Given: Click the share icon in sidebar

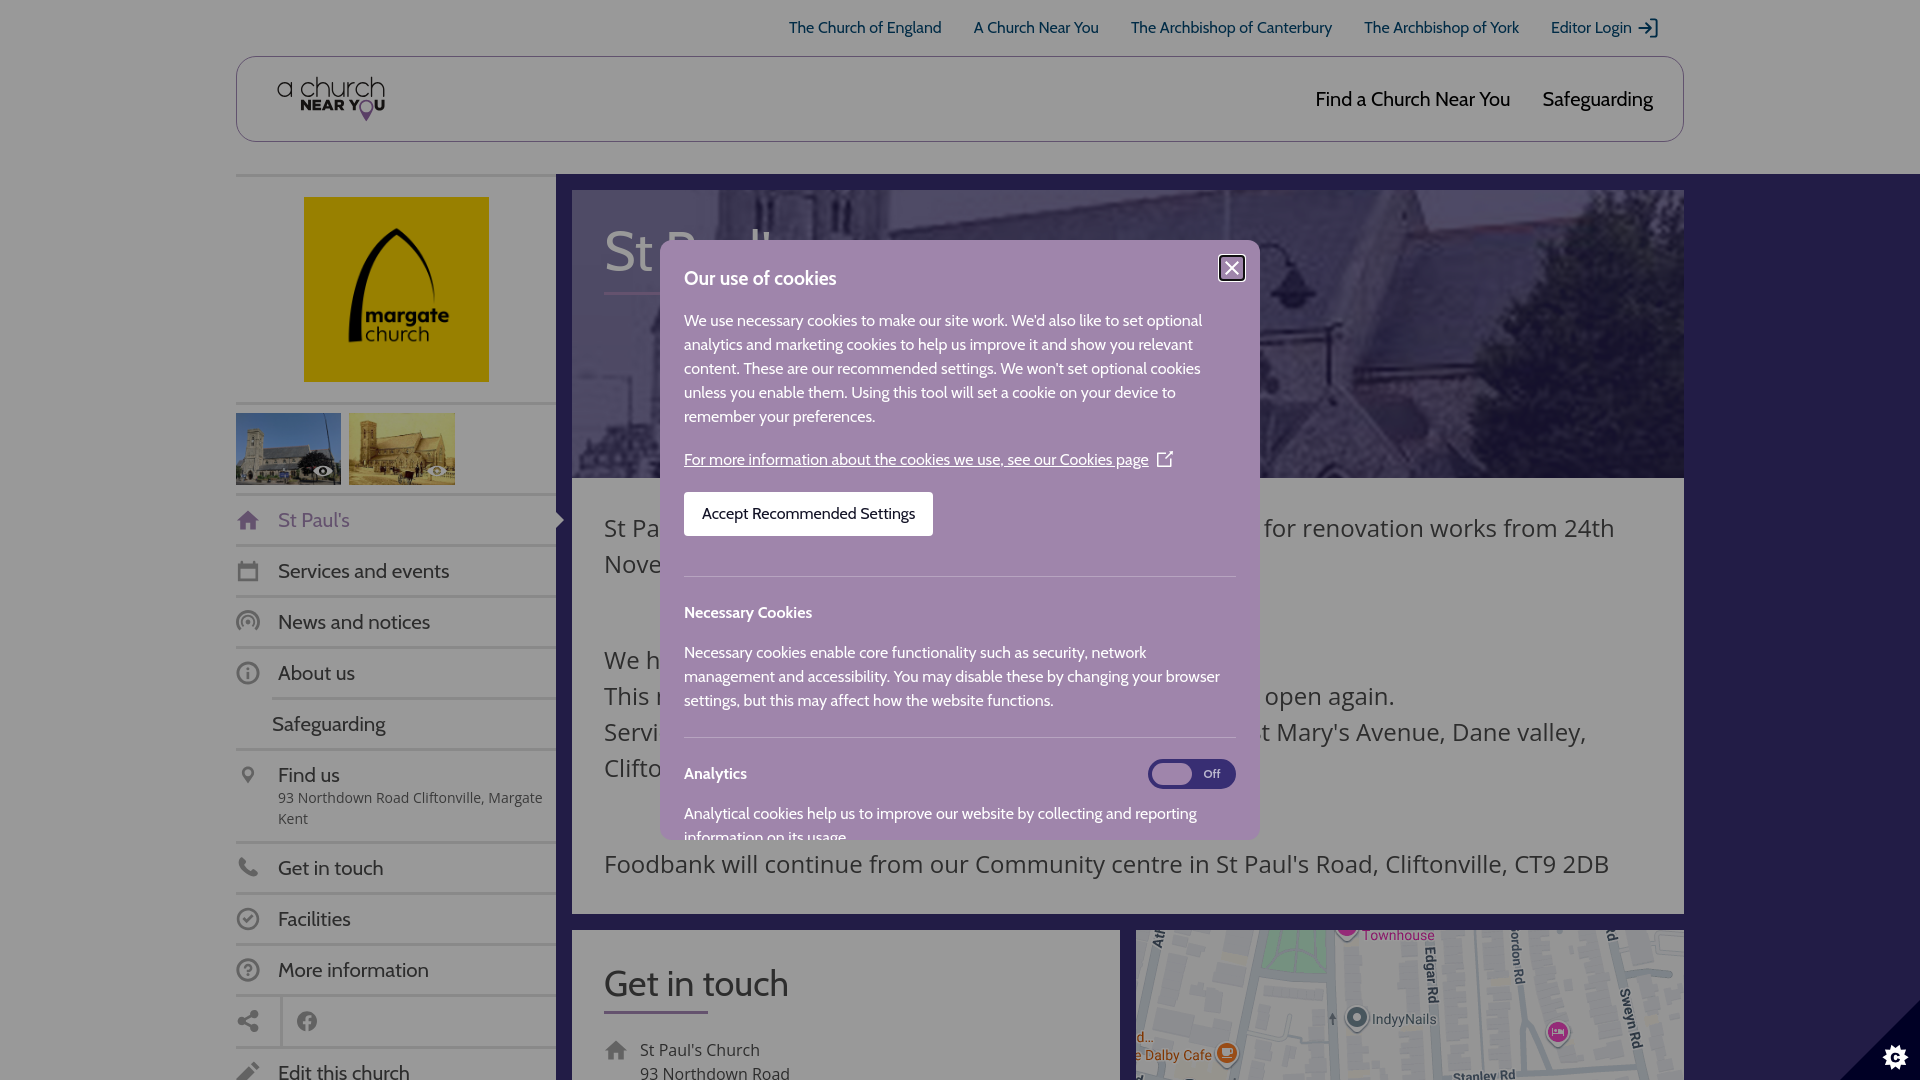Looking at the screenshot, I should point(248,1021).
